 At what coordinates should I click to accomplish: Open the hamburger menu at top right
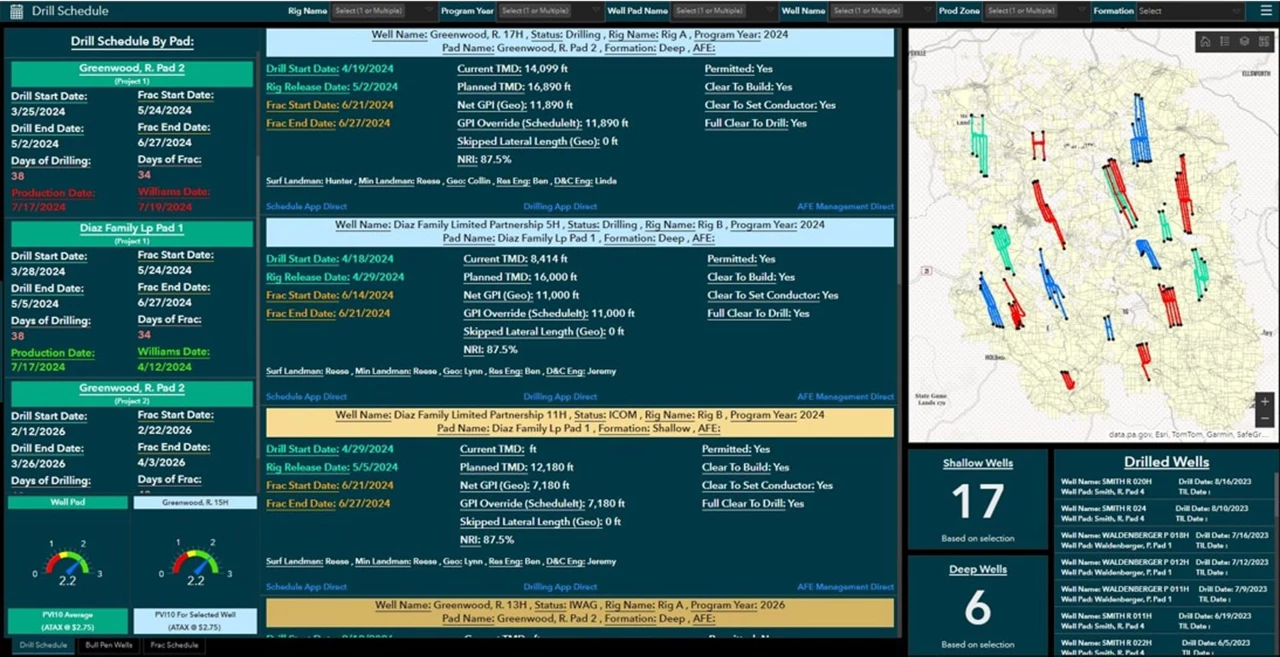point(1265,11)
